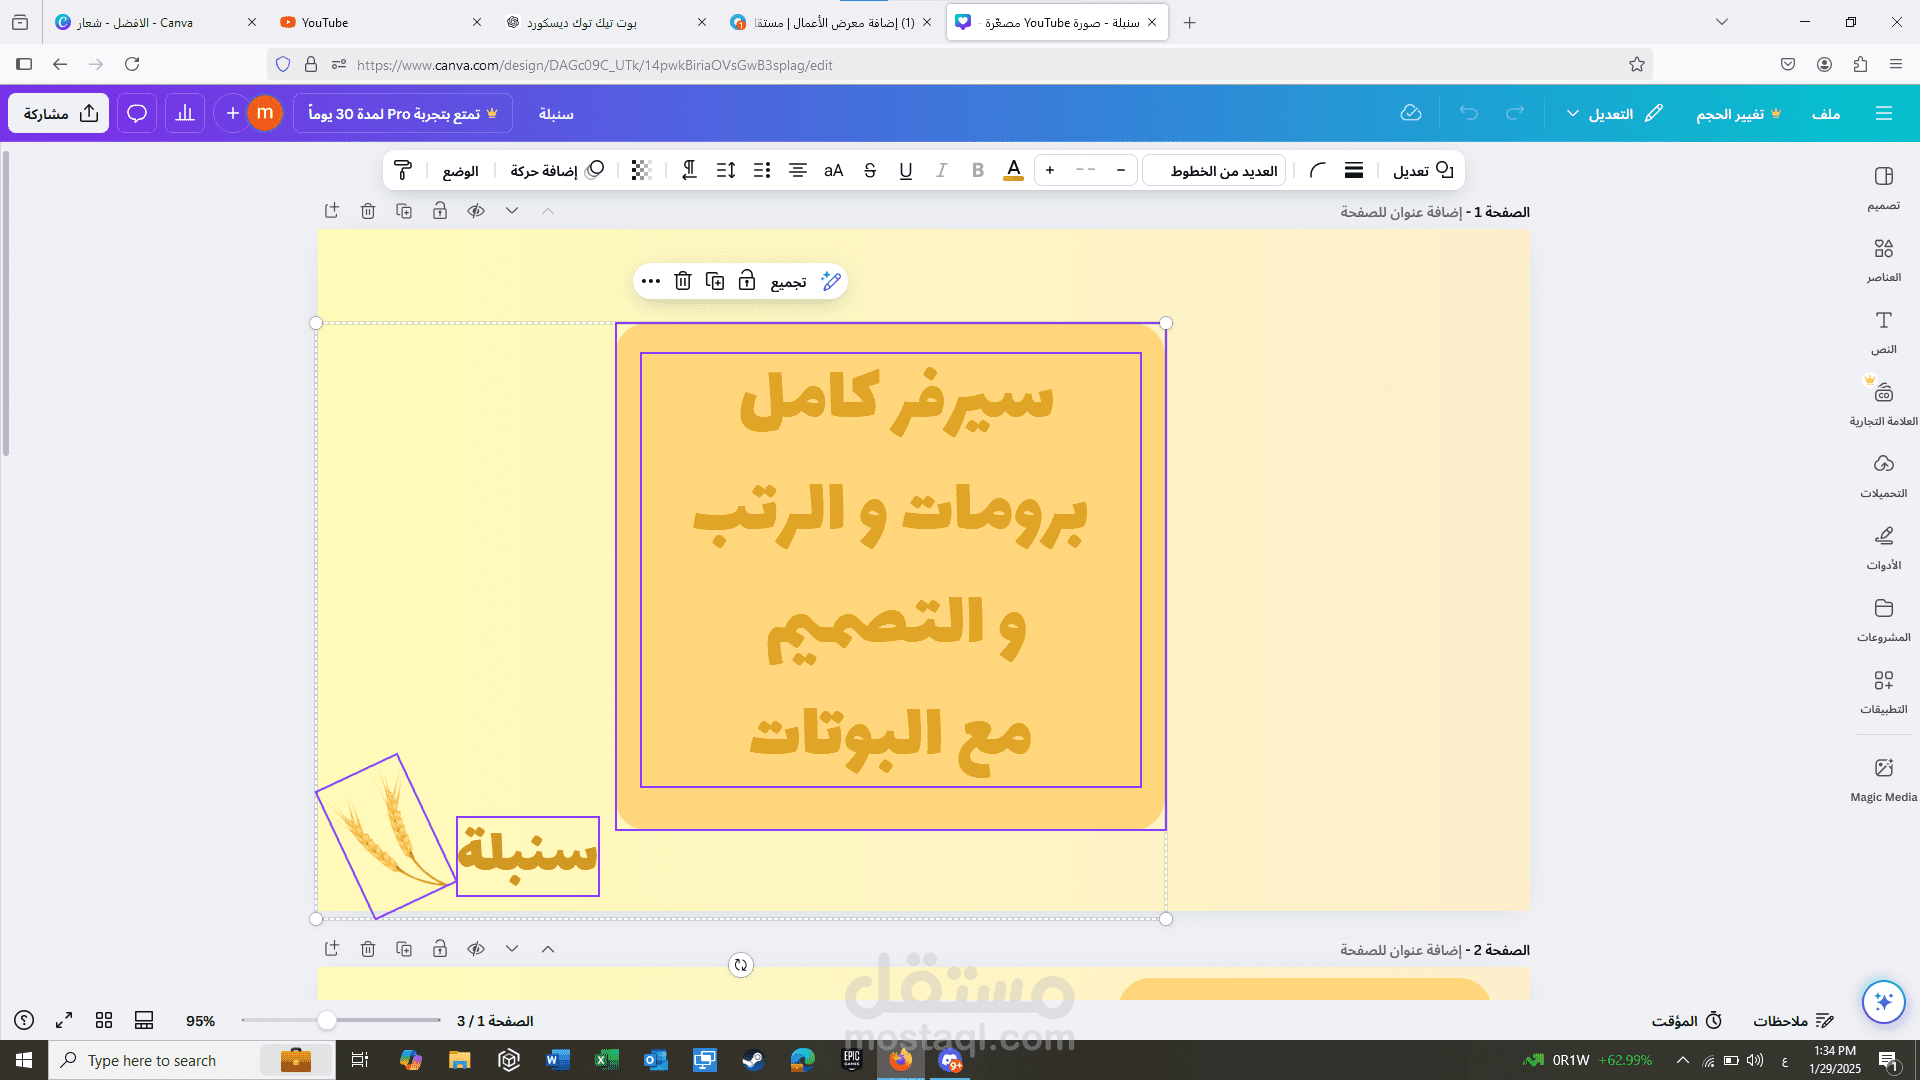The width and height of the screenshot is (1920, 1080).
Task: Open more options three dots menu
Action: point(651,281)
